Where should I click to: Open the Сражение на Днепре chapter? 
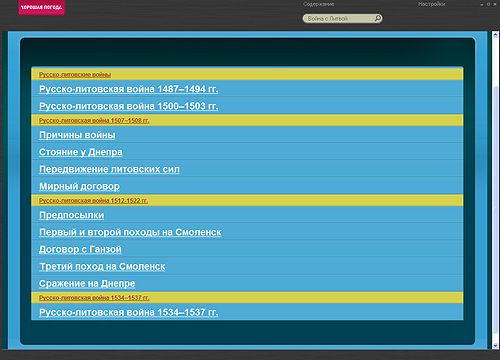click(x=87, y=283)
